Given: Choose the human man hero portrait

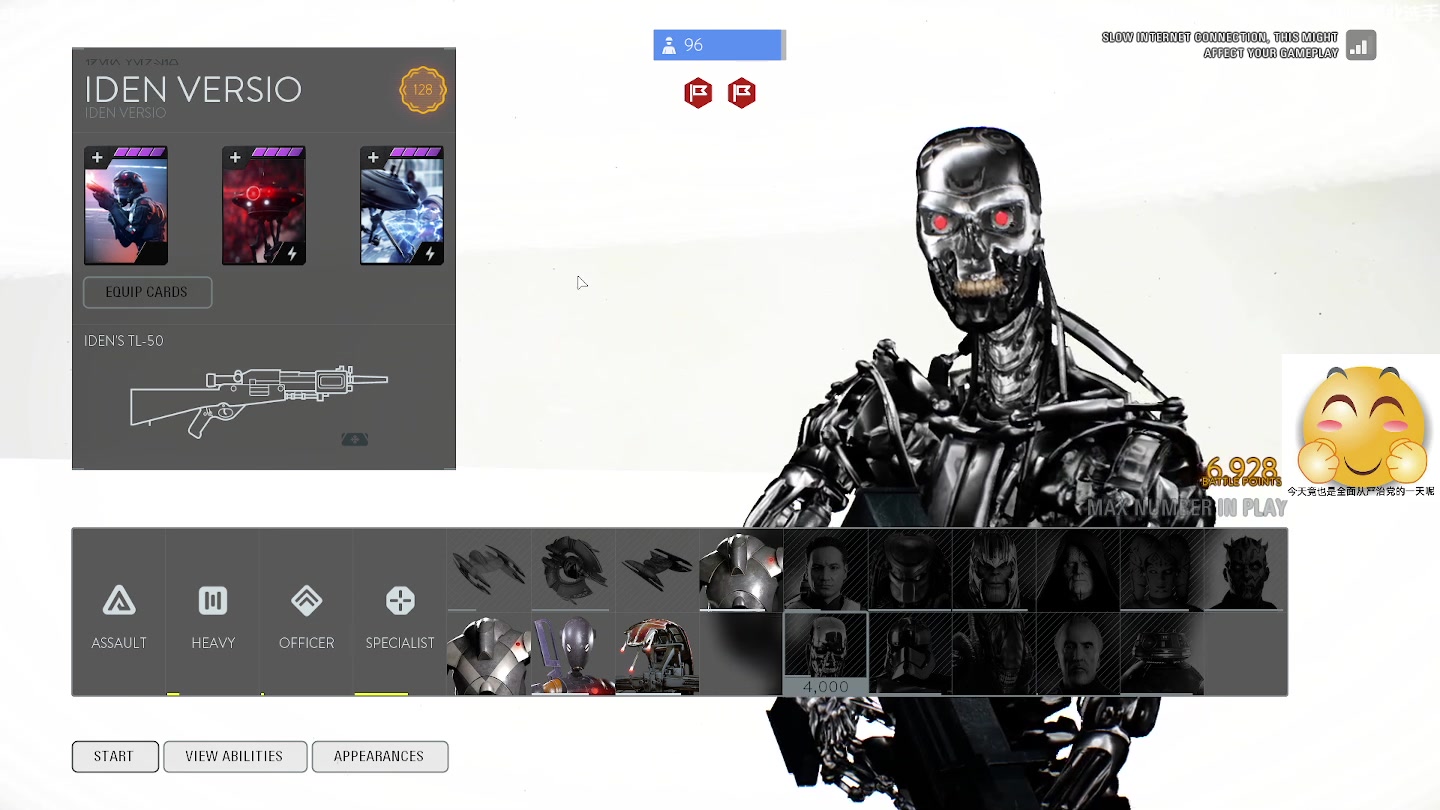Looking at the screenshot, I should pyautogui.click(x=825, y=570).
